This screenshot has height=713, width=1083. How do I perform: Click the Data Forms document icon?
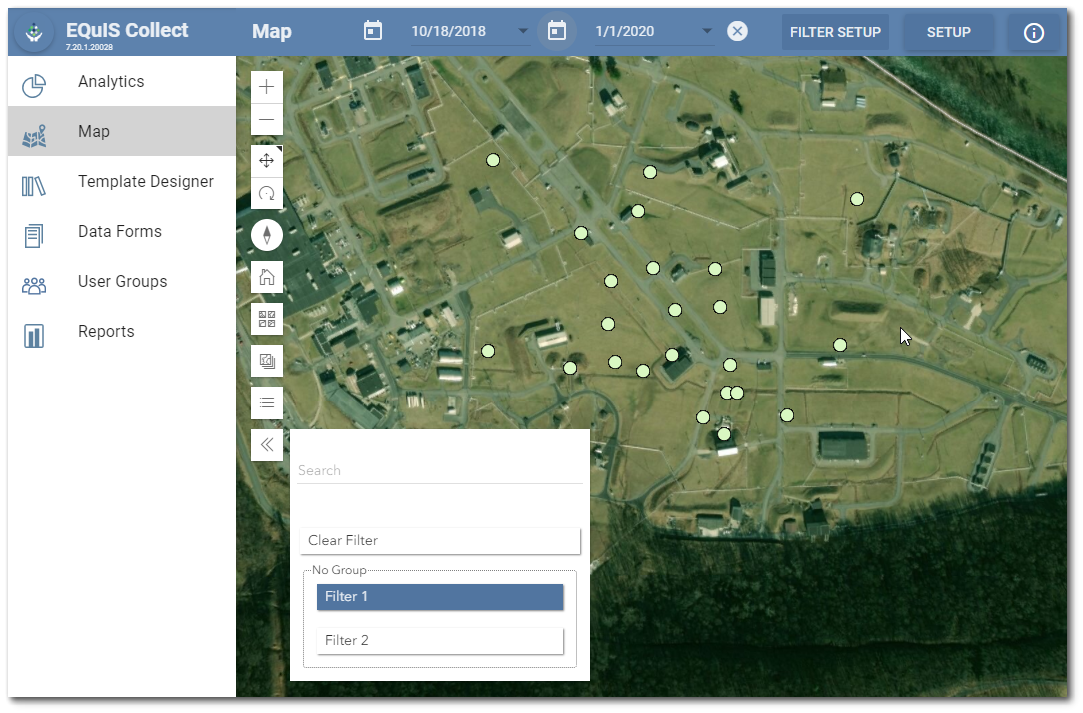[x=34, y=236]
